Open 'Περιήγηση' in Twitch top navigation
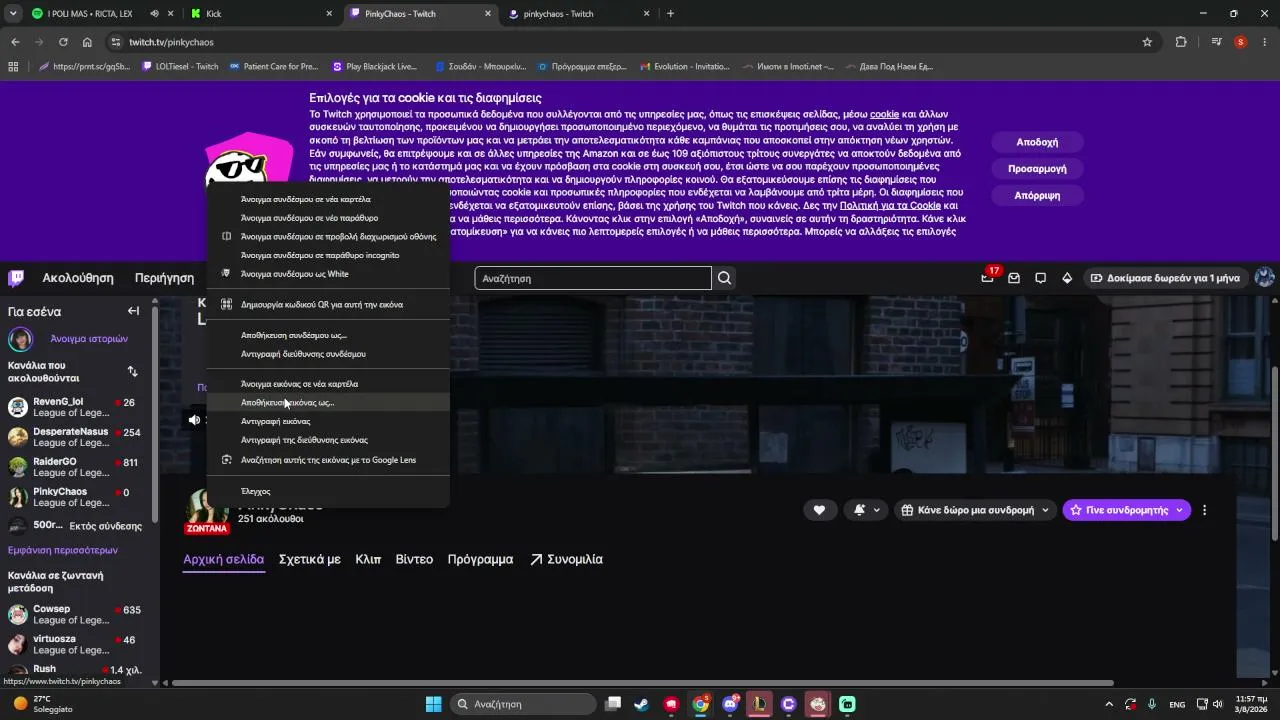Viewport: 1280px width, 720px height. 164,278
